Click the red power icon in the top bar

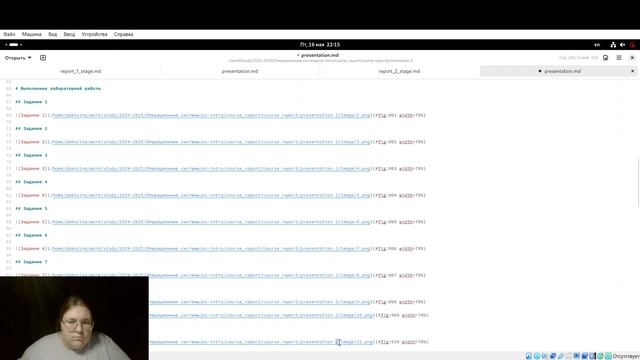(633, 44)
